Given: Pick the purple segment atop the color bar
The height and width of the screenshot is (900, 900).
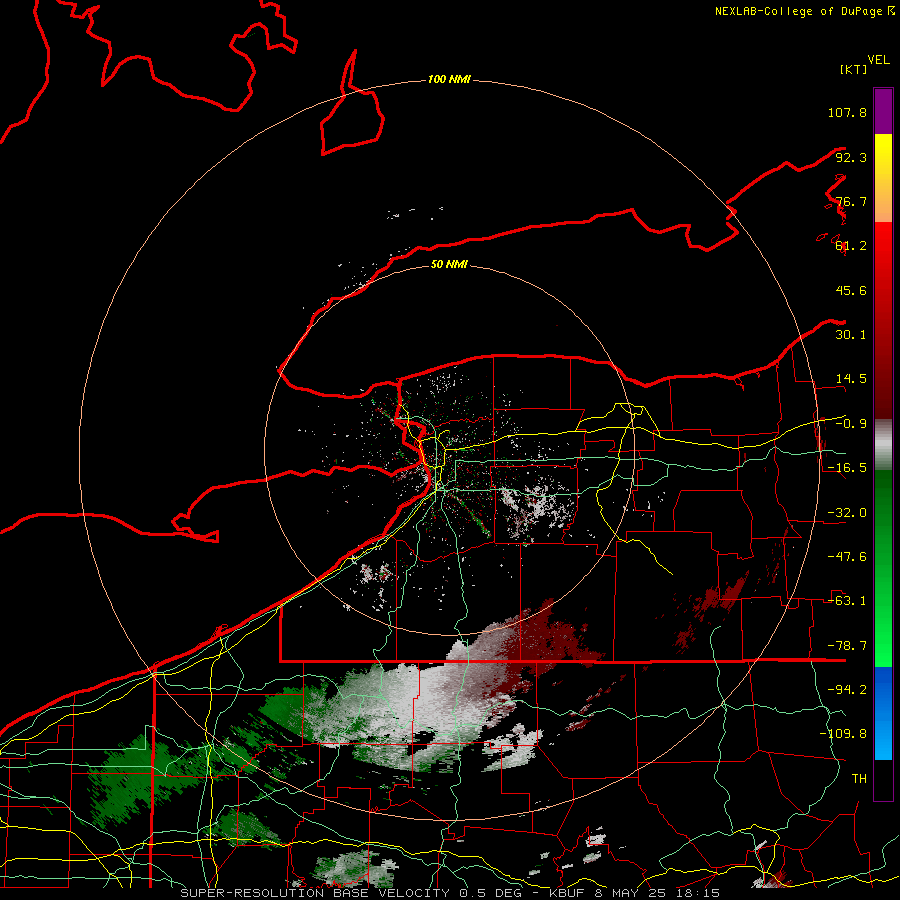Looking at the screenshot, I should click(x=883, y=111).
